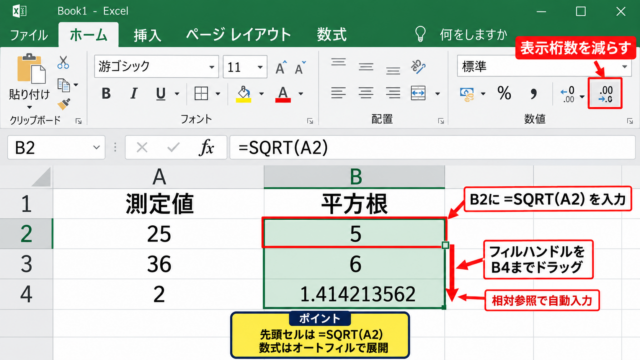The width and height of the screenshot is (640, 360).
Task: Expand the Paste options arrow
Action: coord(29,108)
